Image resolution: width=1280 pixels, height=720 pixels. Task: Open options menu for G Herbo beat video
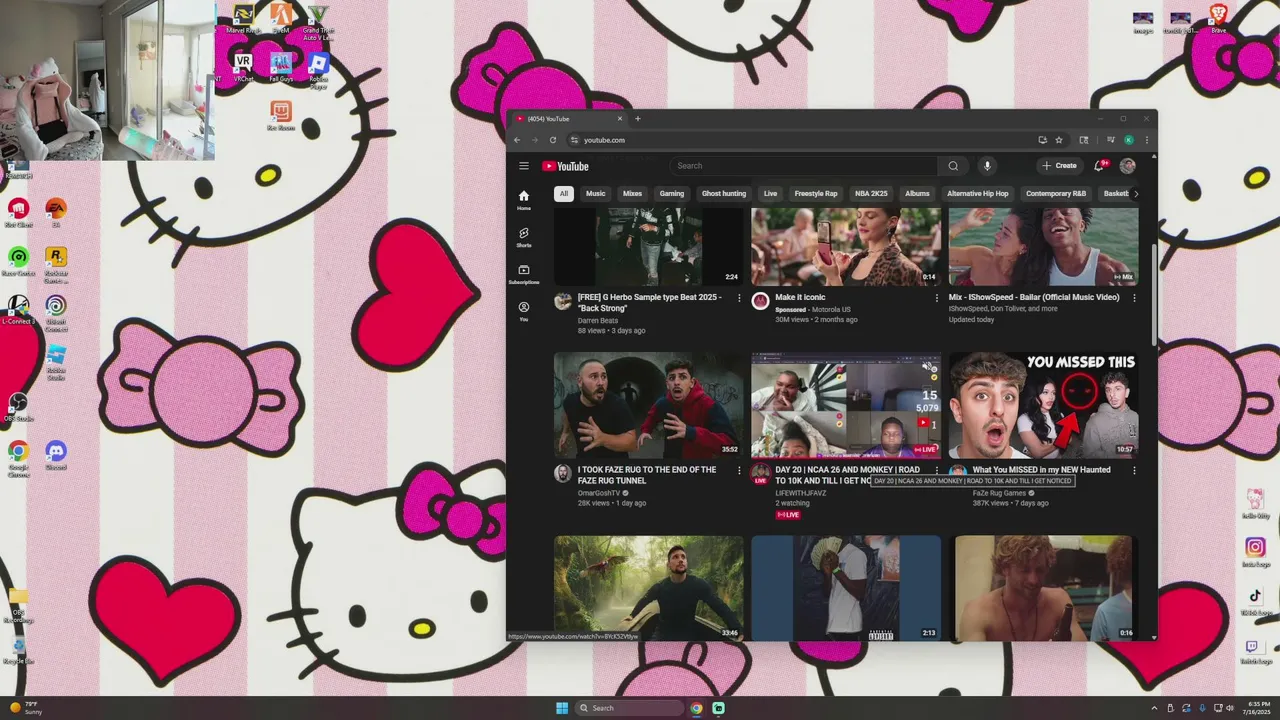pyautogui.click(x=739, y=298)
